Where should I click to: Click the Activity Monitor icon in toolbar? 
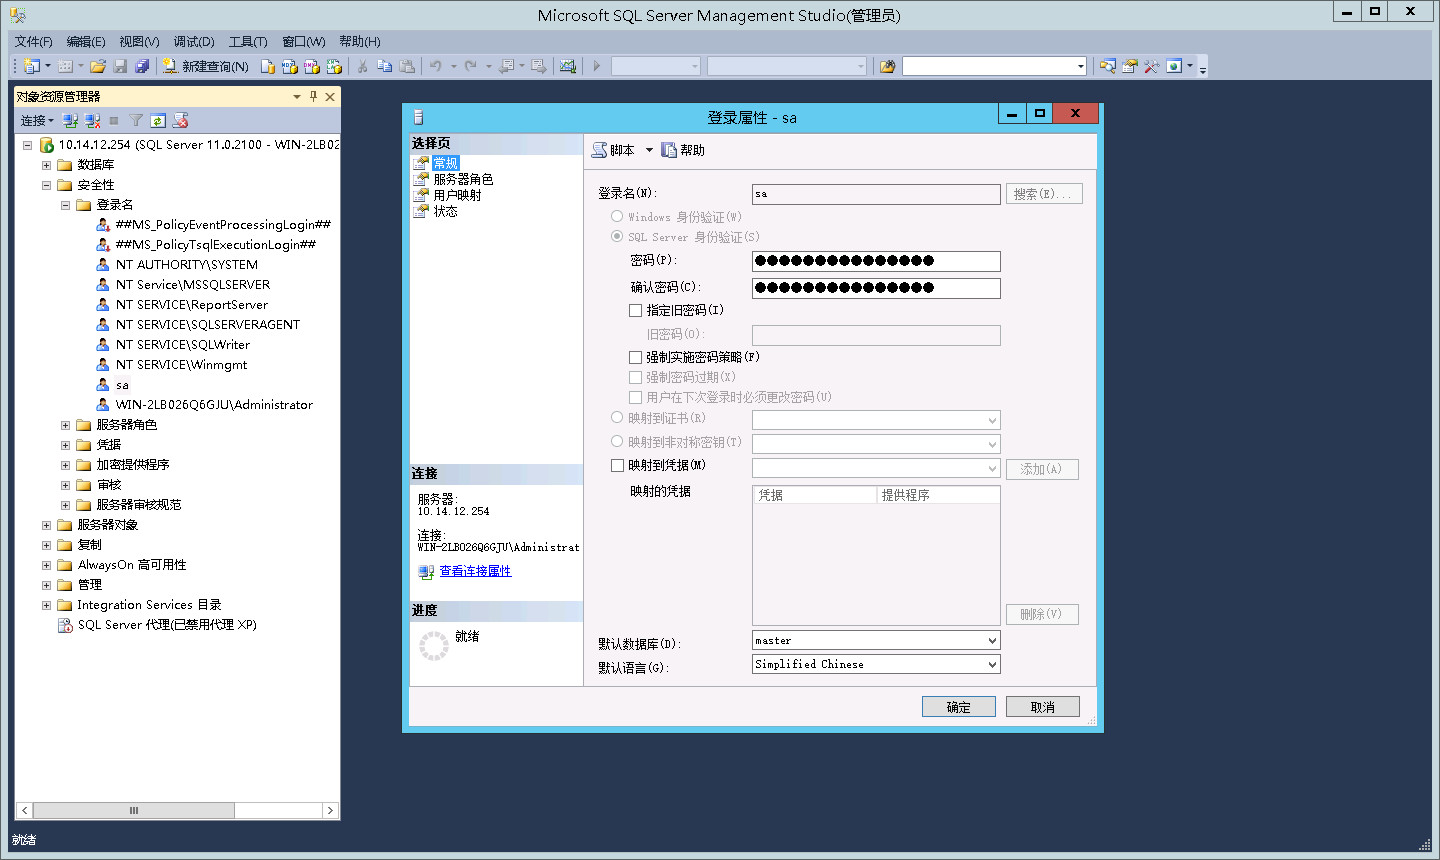pyautogui.click(x=568, y=66)
